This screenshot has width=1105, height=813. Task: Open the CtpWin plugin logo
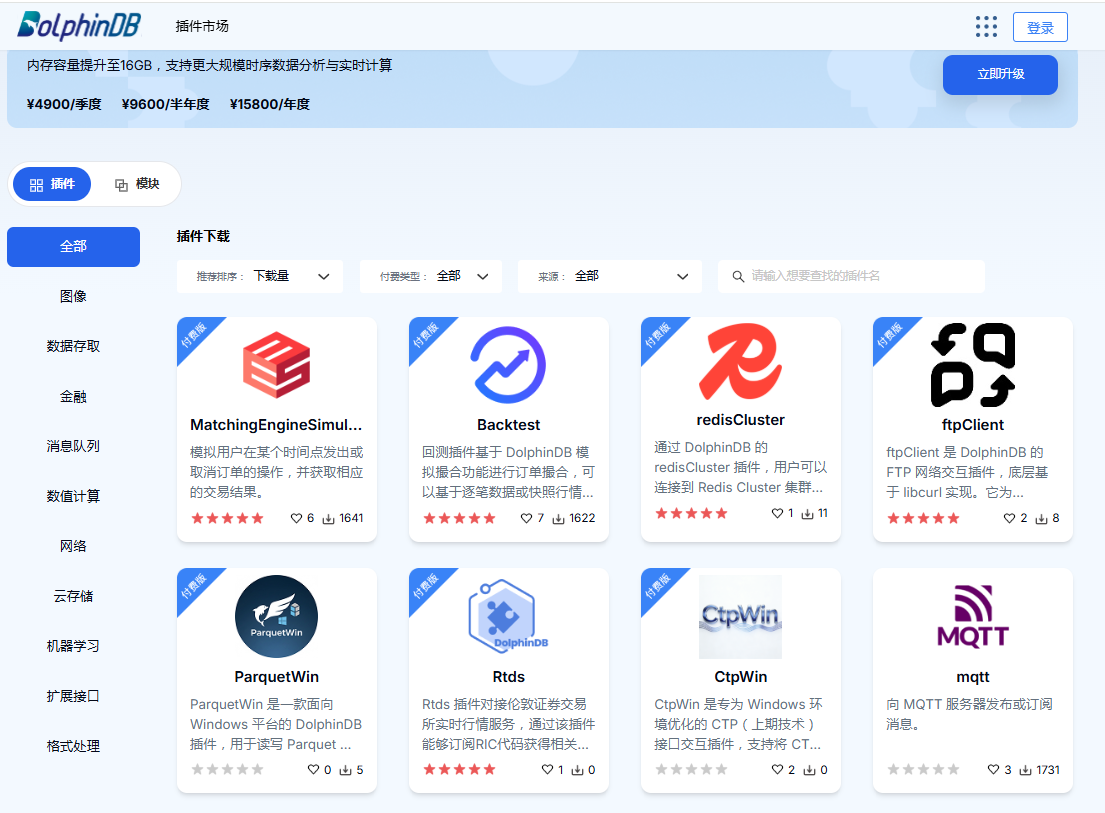pos(740,616)
